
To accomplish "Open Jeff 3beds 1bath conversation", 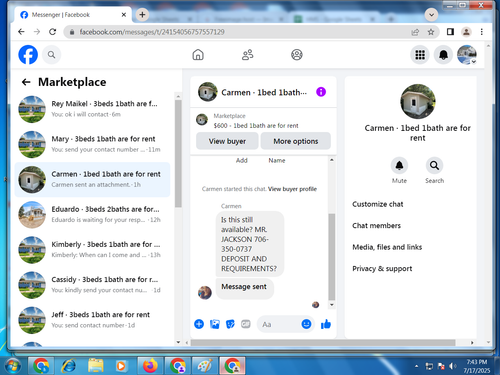I will pyautogui.click(x=93, y=320).
